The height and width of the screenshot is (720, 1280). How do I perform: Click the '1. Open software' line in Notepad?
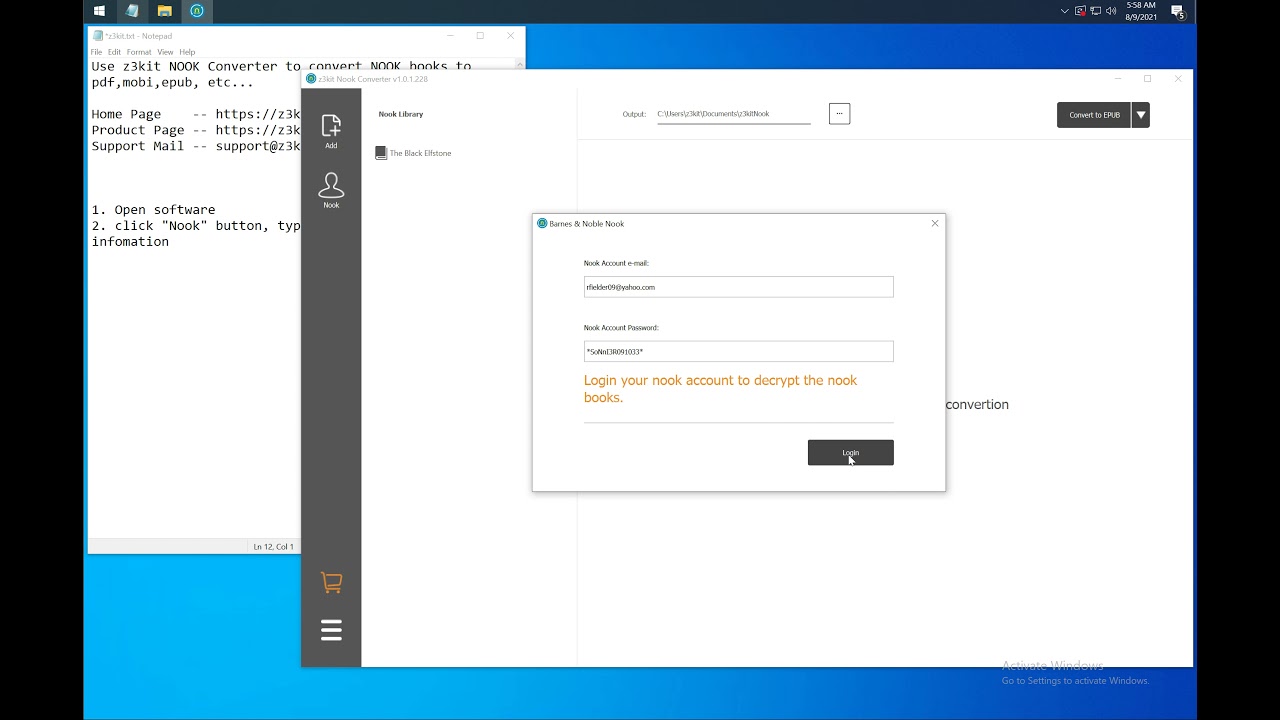153,210
